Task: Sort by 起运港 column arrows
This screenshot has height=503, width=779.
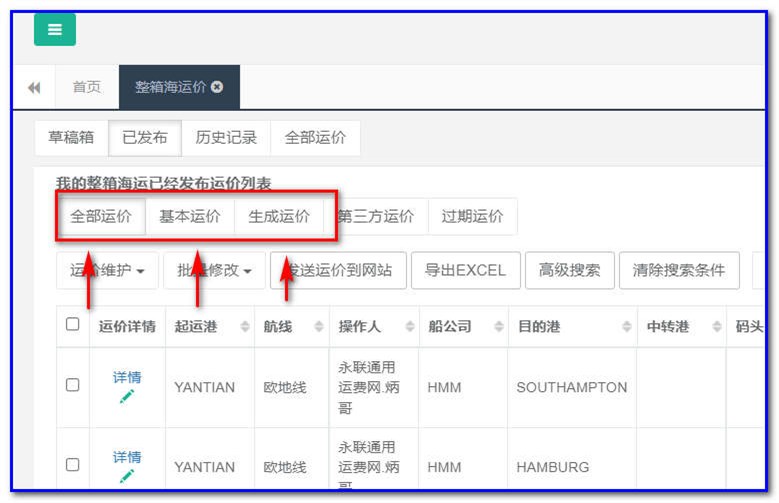Action: [x=244, y=327]
